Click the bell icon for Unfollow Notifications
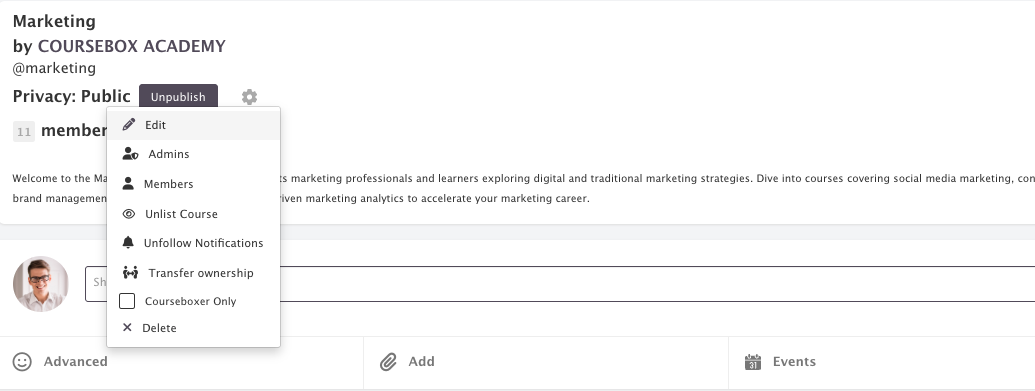 click(128, 242)
